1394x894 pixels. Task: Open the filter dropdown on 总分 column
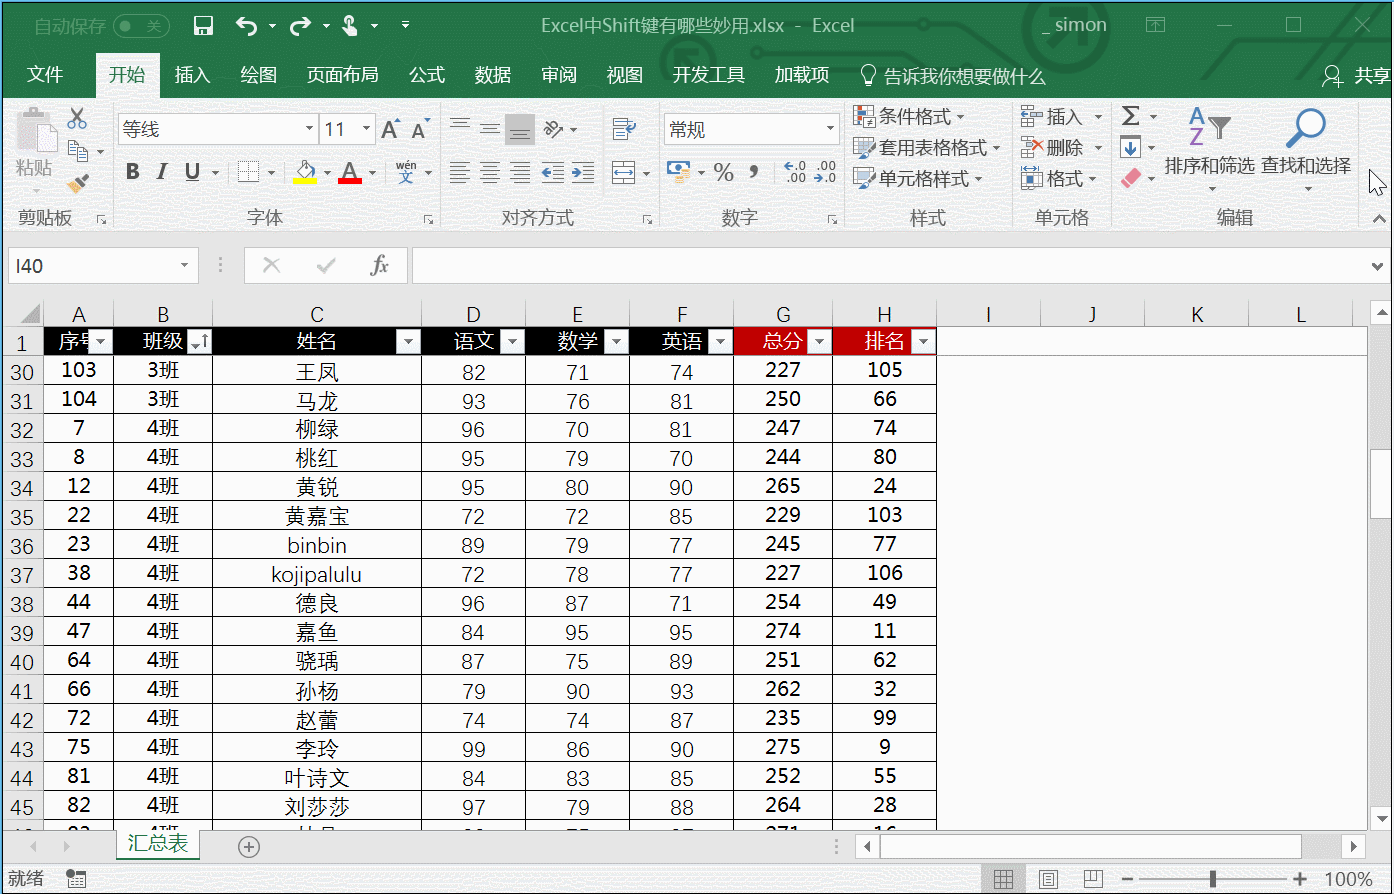coord(819,341)
